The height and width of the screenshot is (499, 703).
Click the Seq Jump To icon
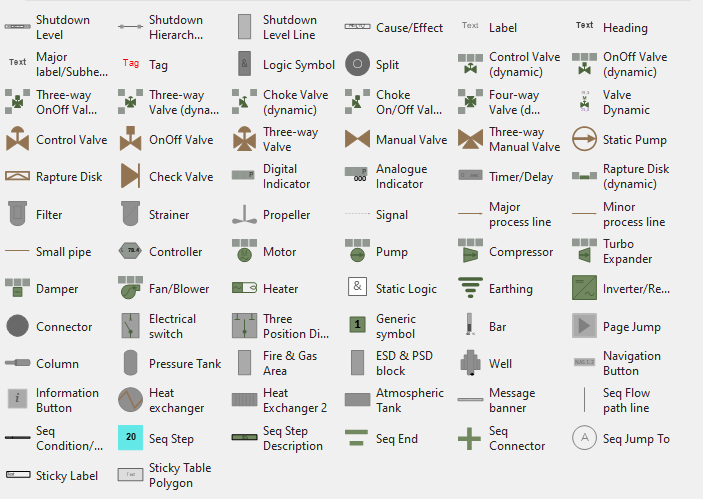pyautogui.click(x=584, y=438)
